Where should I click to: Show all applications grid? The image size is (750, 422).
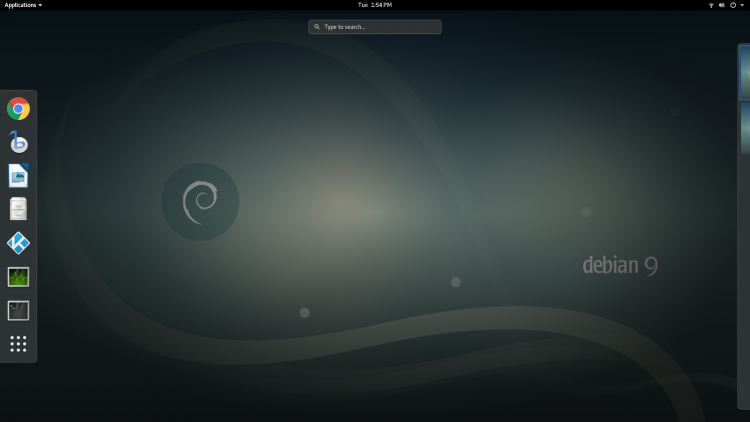[18, 344]
